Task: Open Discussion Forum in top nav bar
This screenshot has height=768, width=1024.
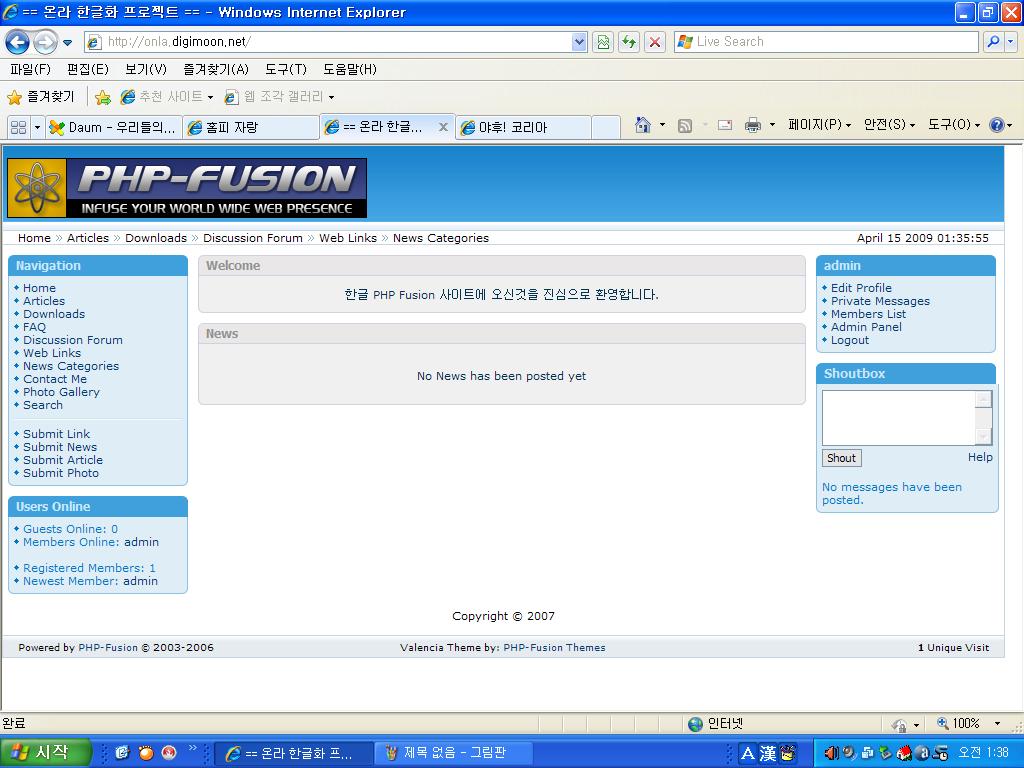Action: 253,238
